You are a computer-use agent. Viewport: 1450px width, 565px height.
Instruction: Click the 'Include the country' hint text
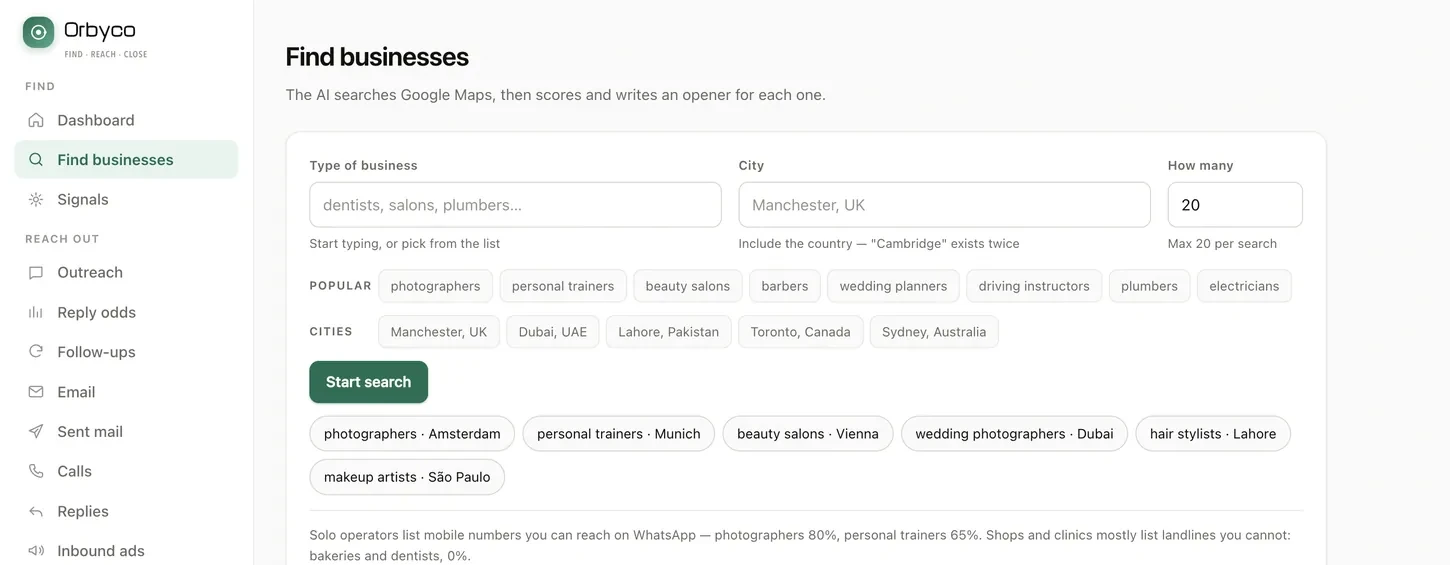coord(879,244)
